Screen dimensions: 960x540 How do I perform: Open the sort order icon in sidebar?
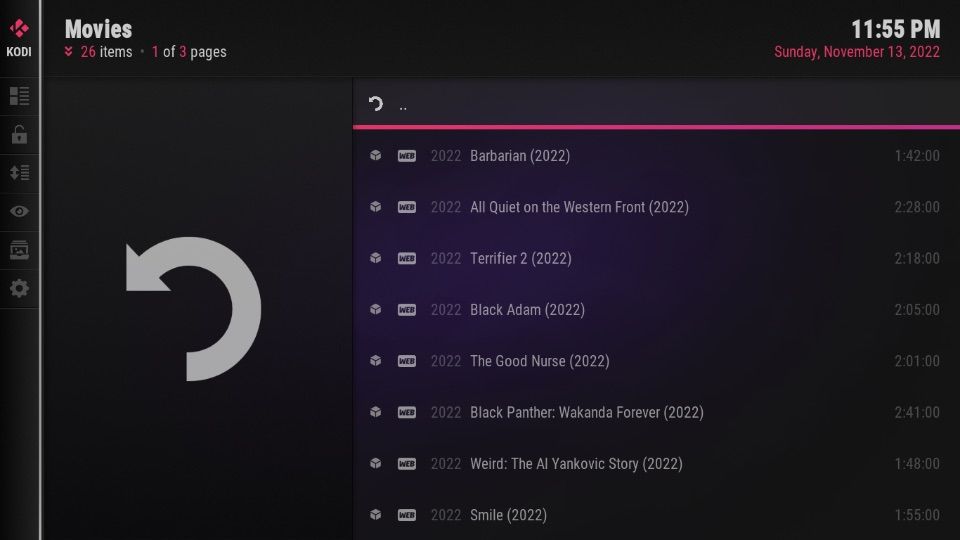click(x=19, y=173)
